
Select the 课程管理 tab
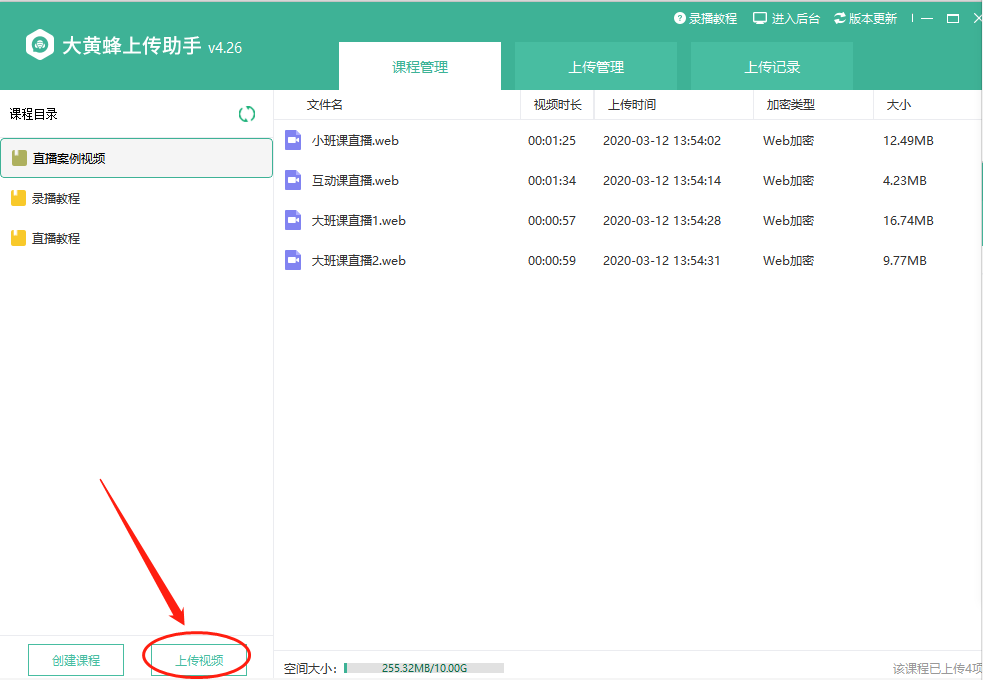[x=420, y=67]
